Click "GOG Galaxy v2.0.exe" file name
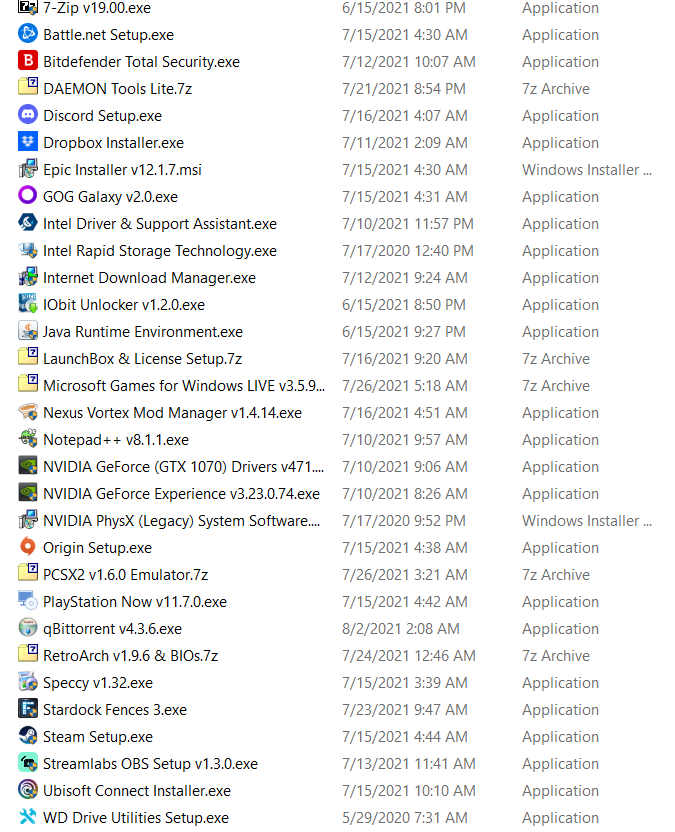This screenshot has height=832, width=675. (110, 197)
